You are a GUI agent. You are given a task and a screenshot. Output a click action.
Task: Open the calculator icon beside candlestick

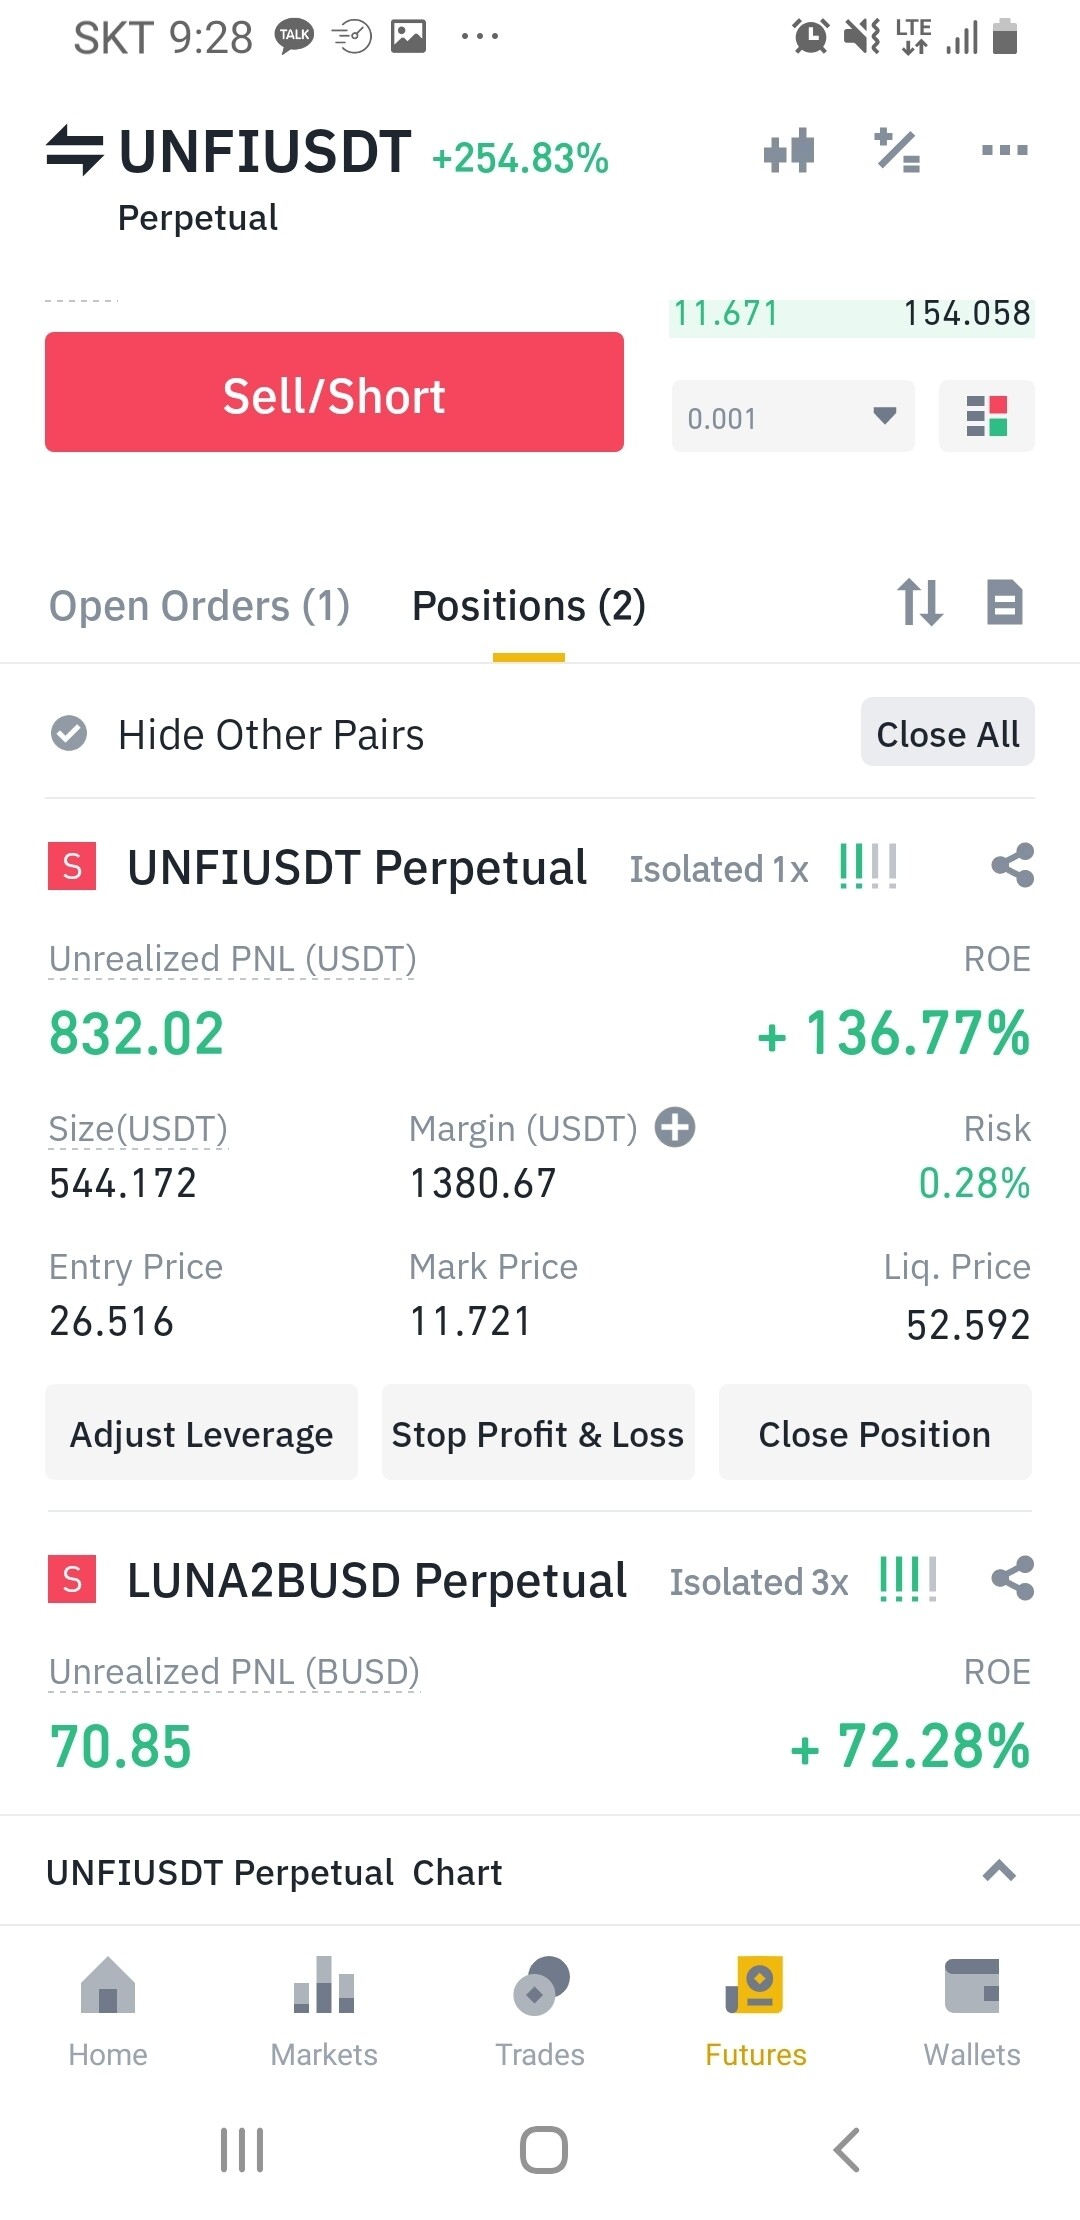tap(897, 151)
